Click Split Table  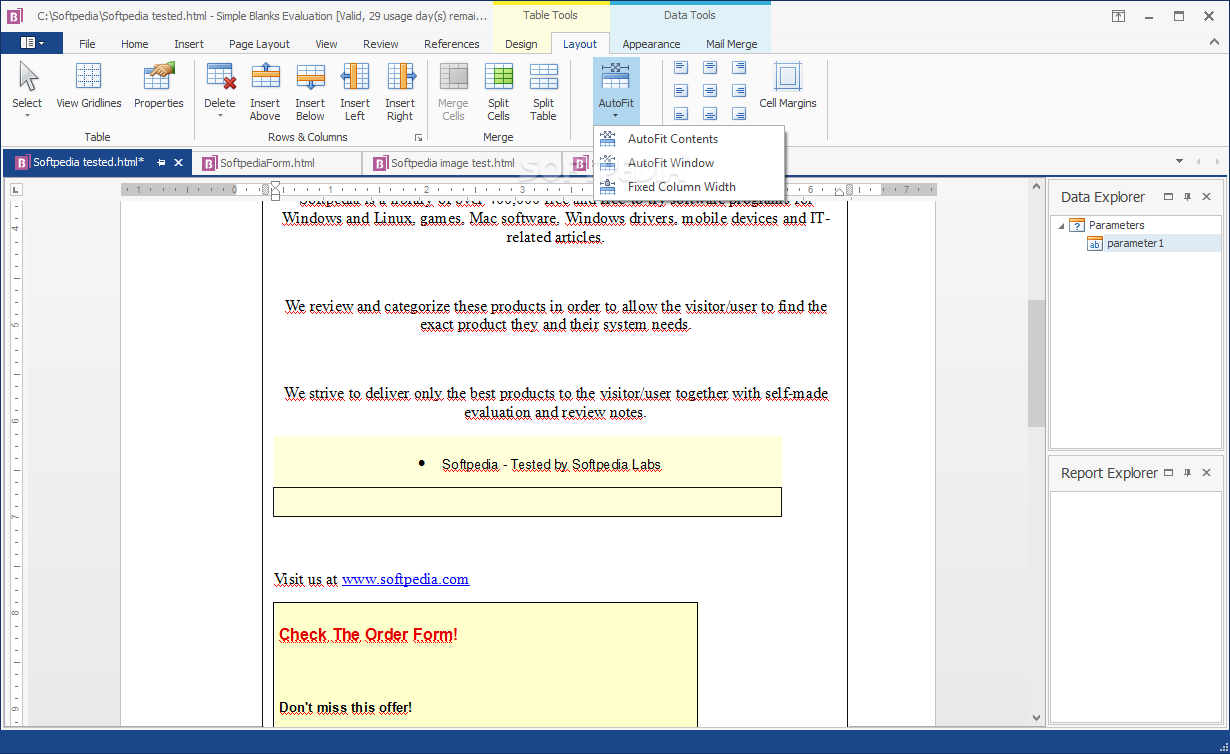pos(543,90)
